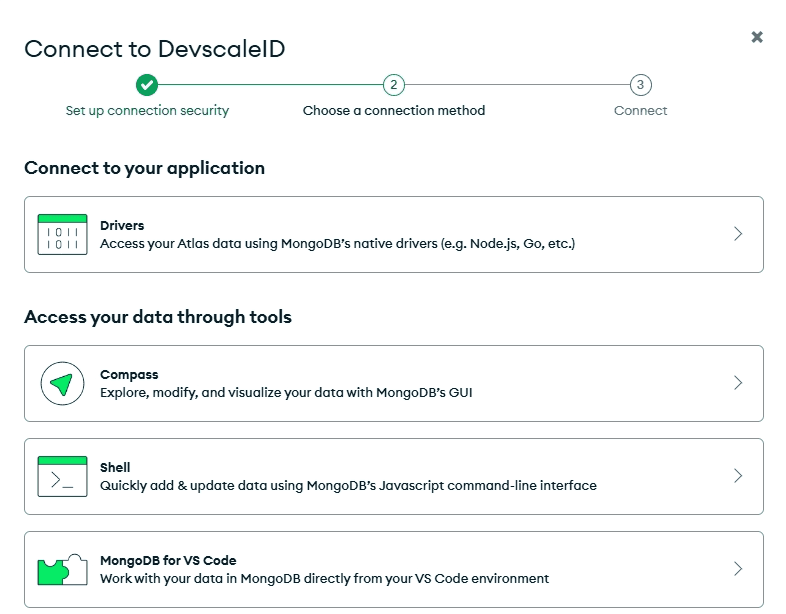Go to the Connect step label
786x614 pixels.
point(640,111)
